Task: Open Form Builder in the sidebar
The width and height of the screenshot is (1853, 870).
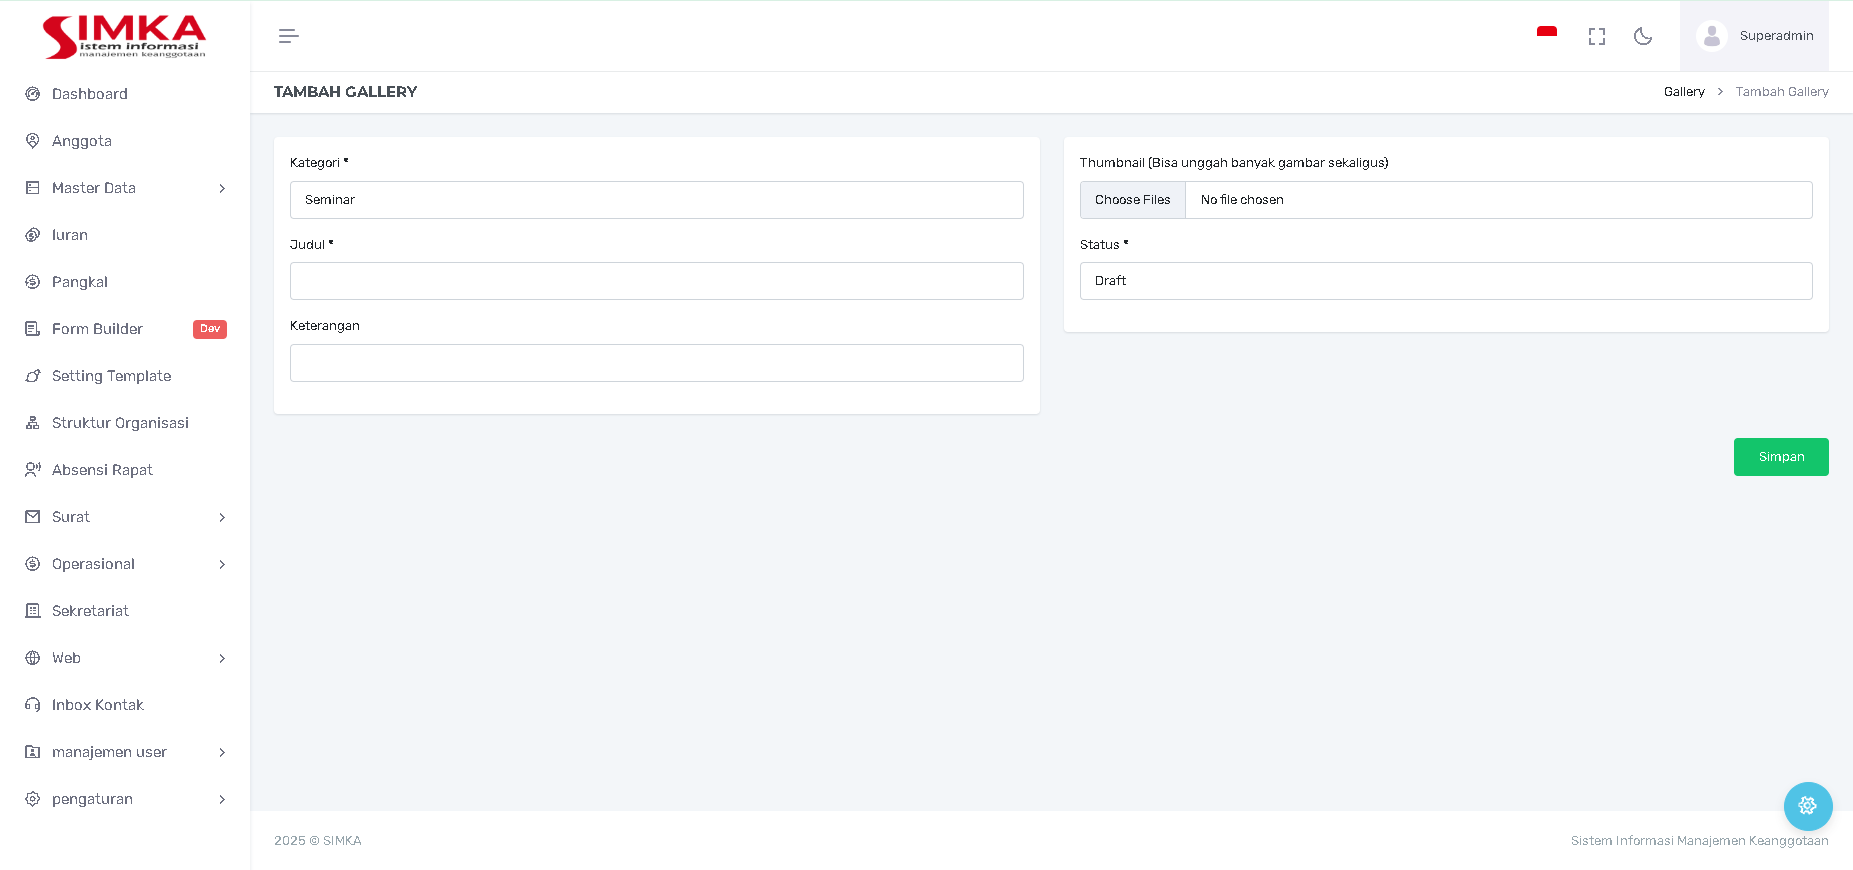Action: tap(97, 329)
